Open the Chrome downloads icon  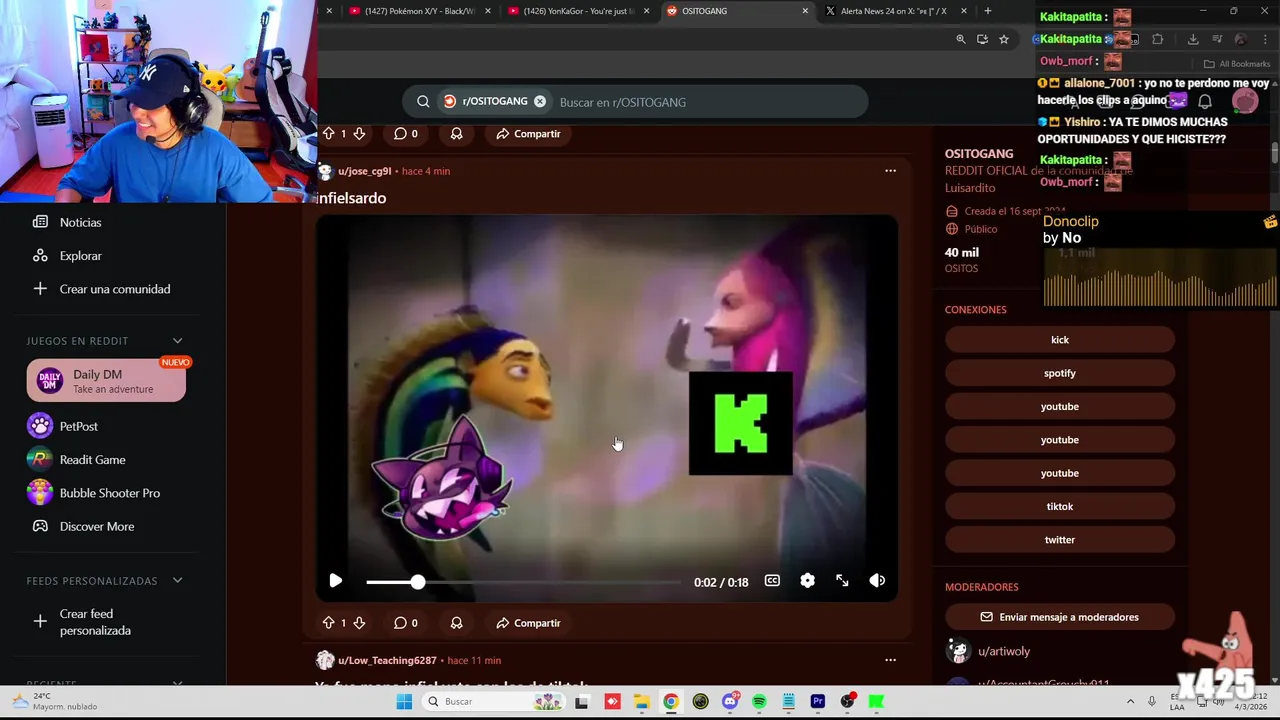[1193, 39]
